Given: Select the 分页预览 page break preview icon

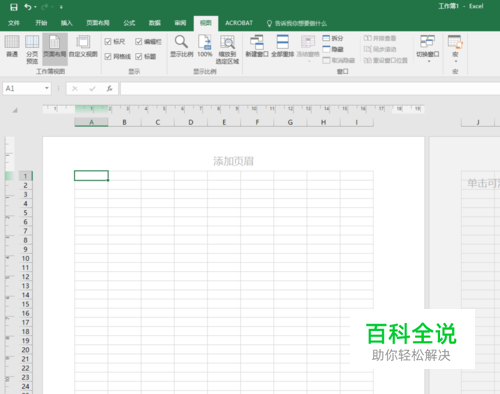Looking at the screenshot, I should tap(32, 49).
